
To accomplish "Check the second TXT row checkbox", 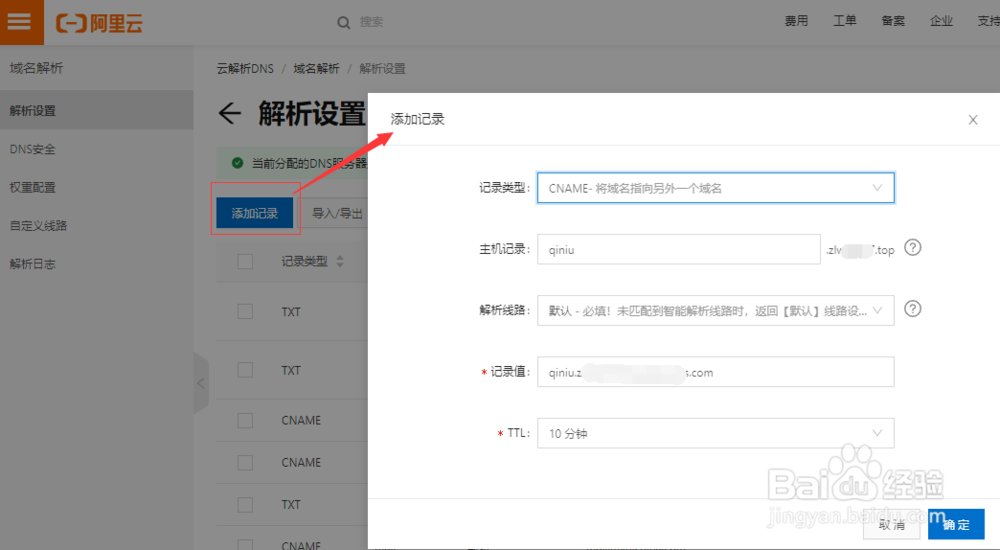I will (x=245, y=370).
